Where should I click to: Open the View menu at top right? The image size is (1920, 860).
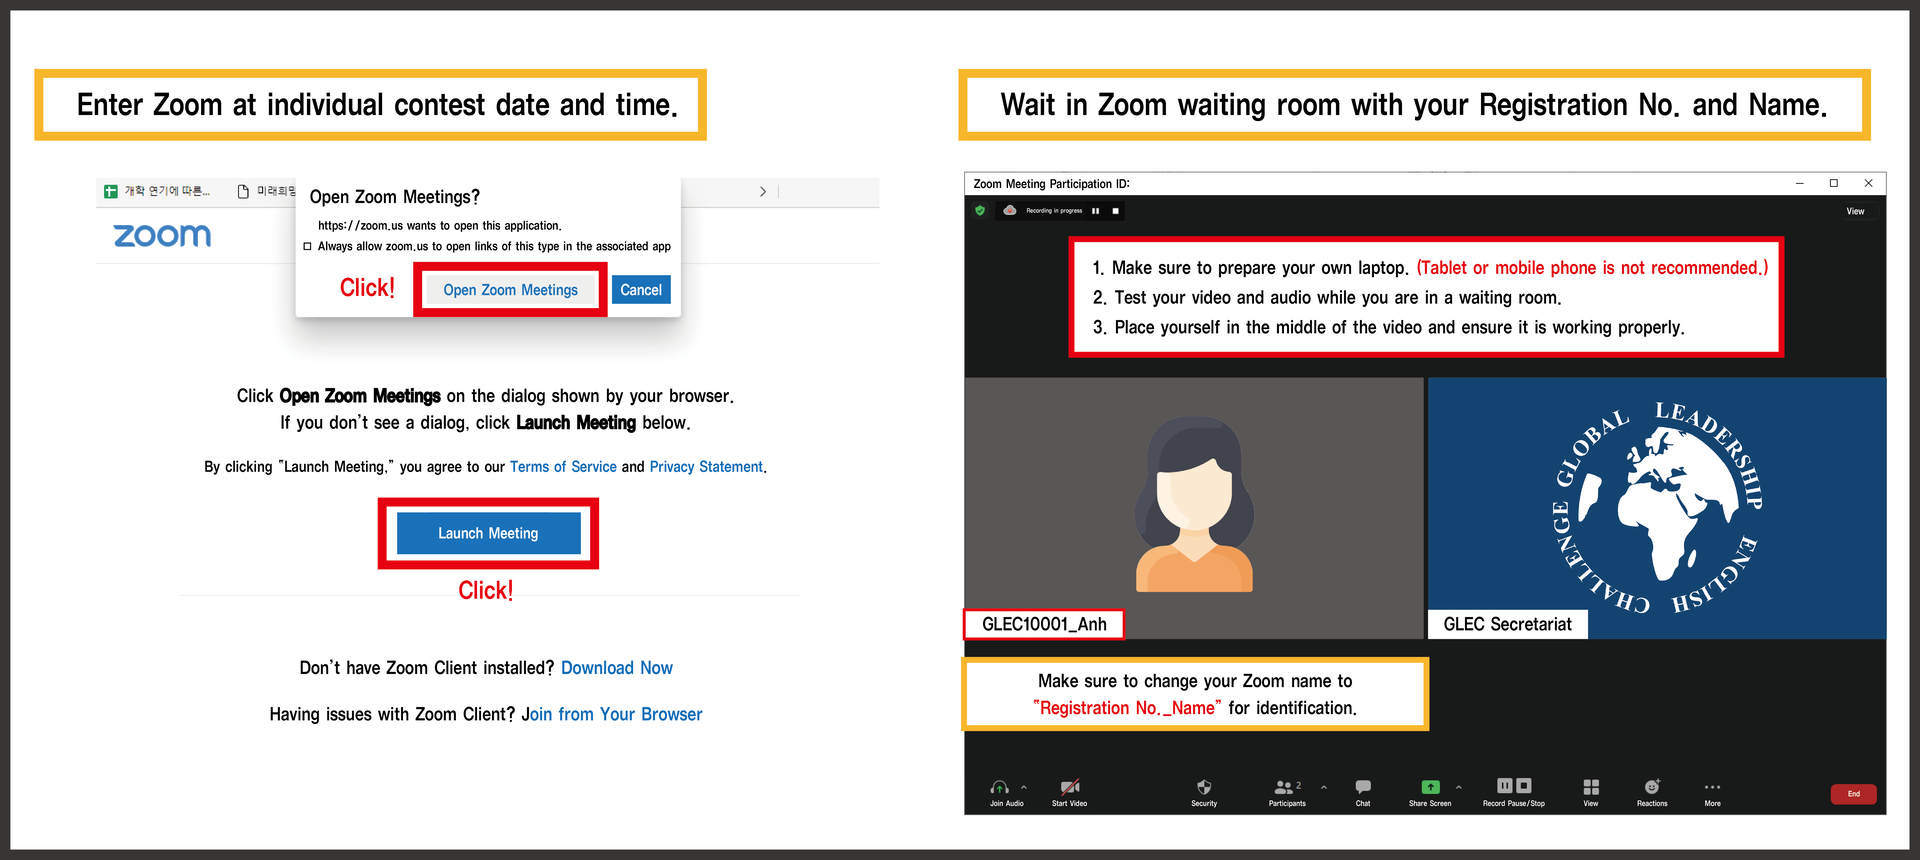(1855, 211)
